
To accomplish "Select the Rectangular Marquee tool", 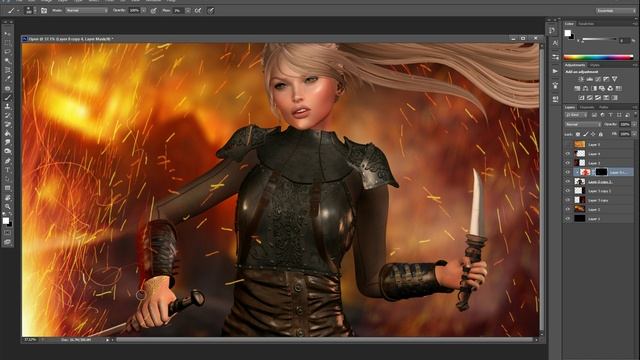I will coord(7,43).
